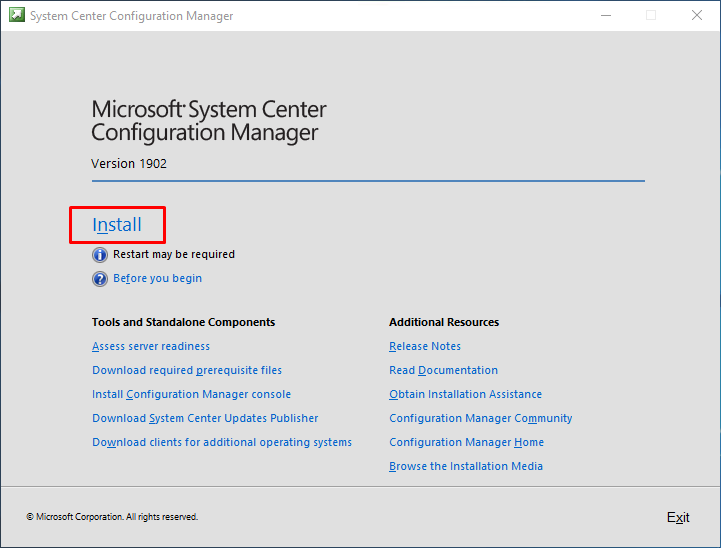Image resolution: width=721 pixels, height=548 pixels.
Task: Click the Install link
Action: coord(117,225)
